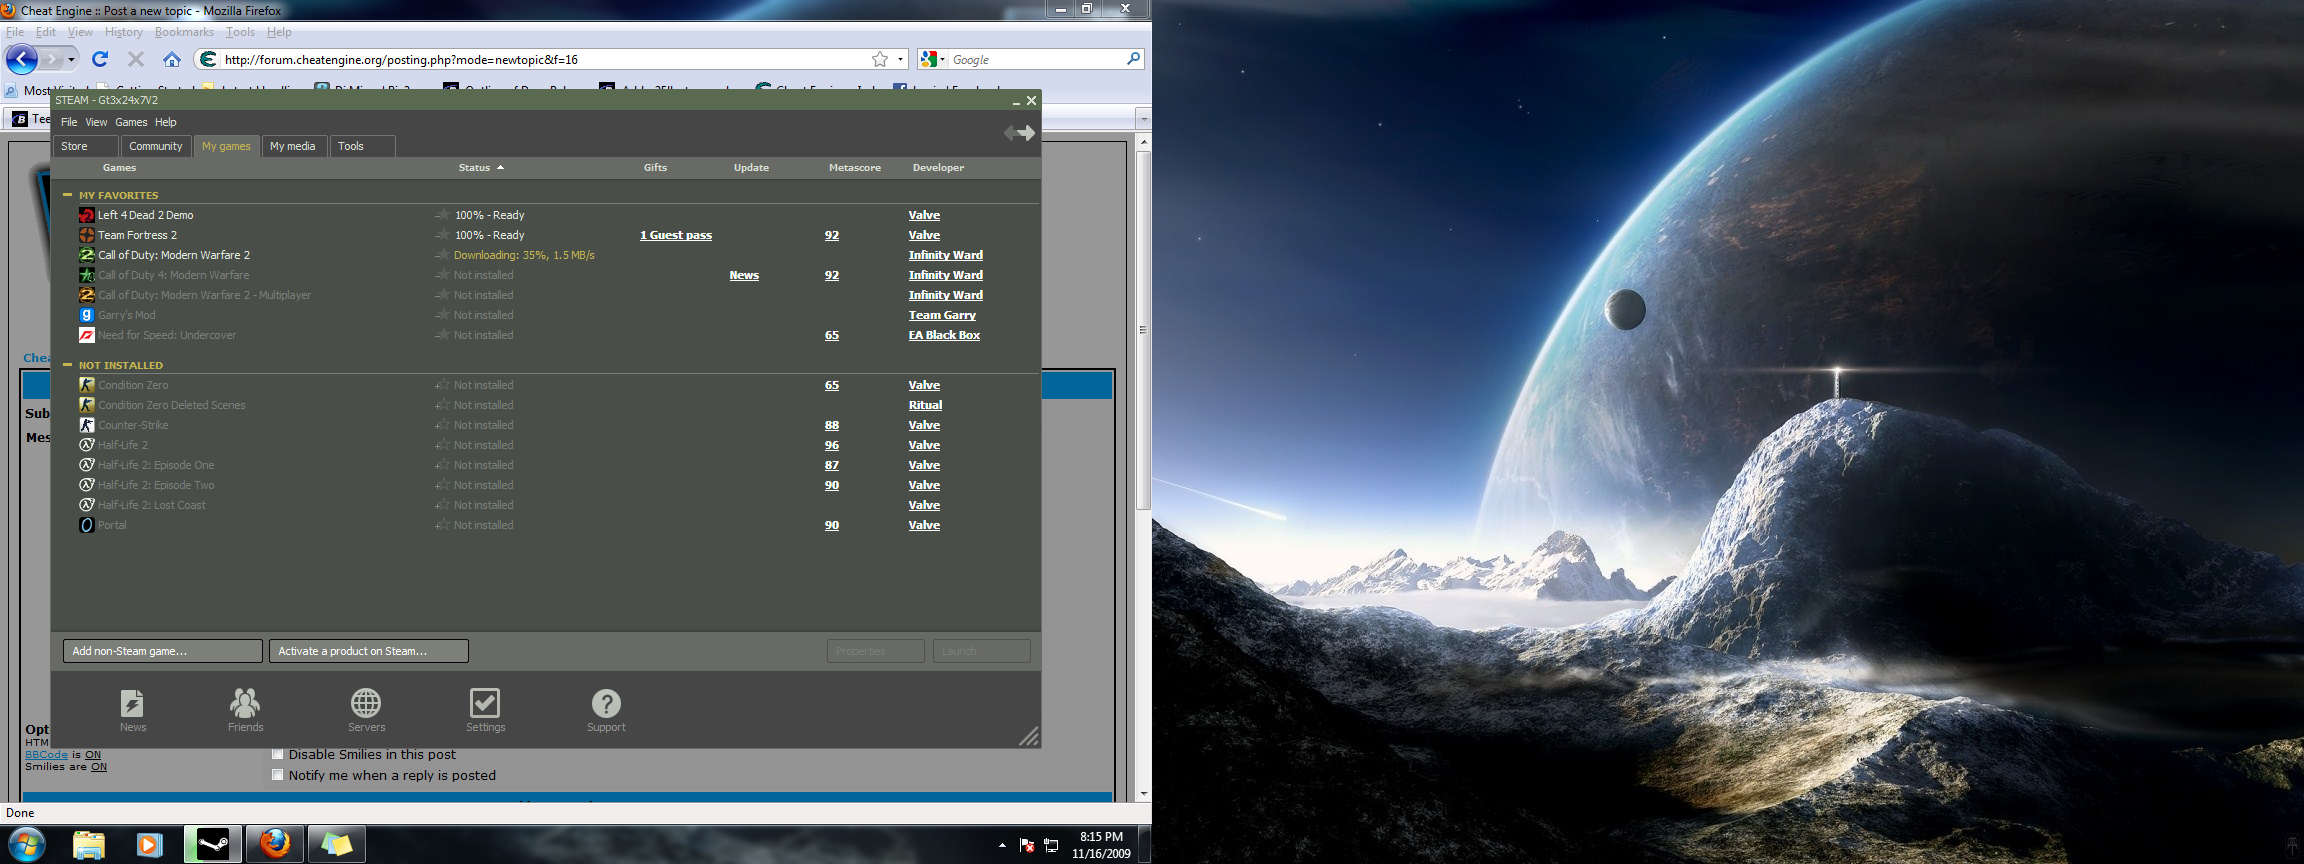Screen dimensions: 2304x864
Task: Toggle favorite star for Left 4 Dead 2 Demo
Action: pyautogui.click(x=442, y=215)
